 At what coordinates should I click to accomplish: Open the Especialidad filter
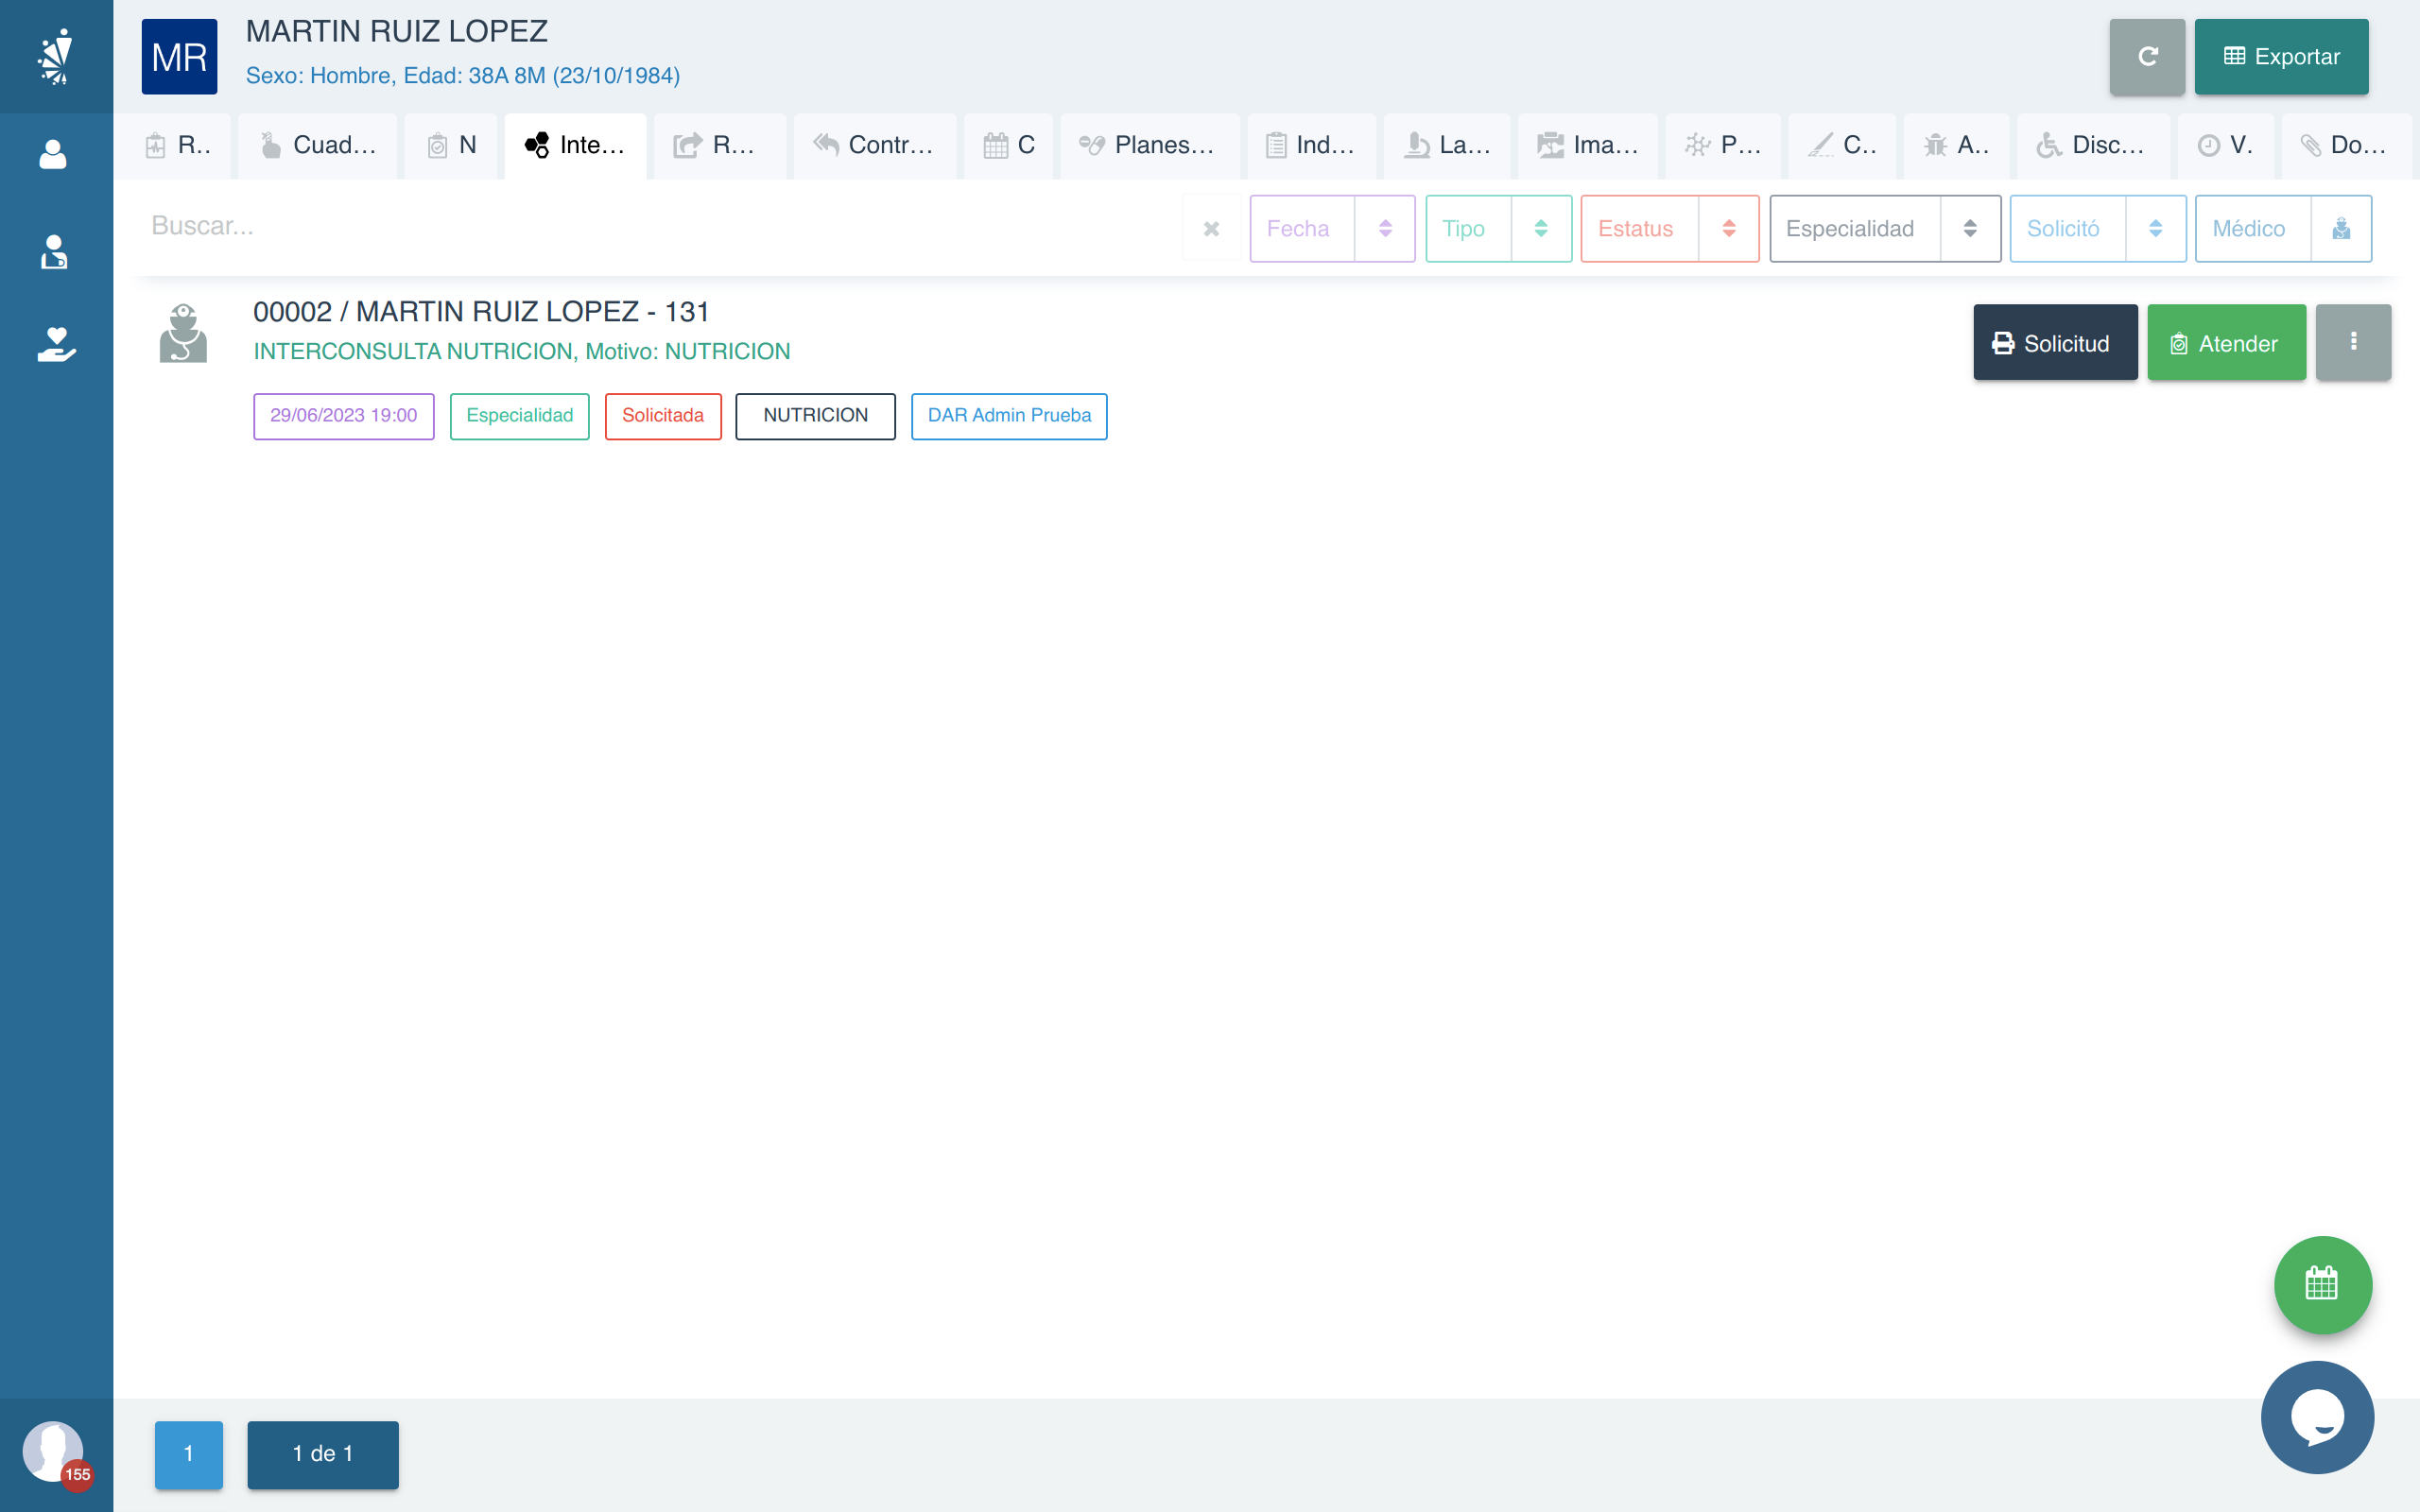coord(1855,229)
